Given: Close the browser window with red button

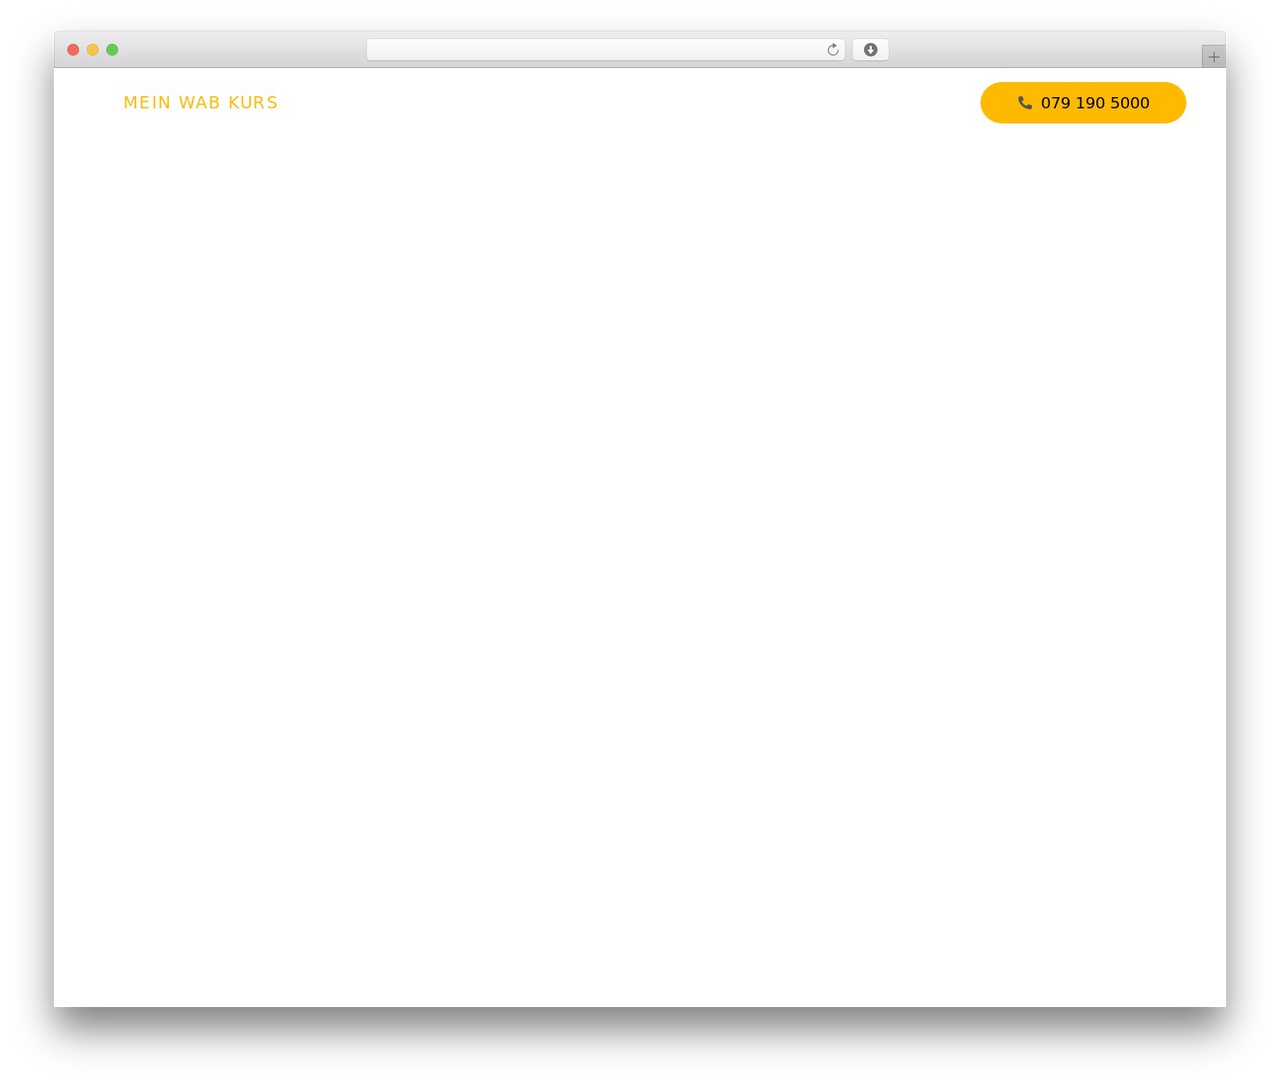Looking at the screenshot, I should pos(73,50).
